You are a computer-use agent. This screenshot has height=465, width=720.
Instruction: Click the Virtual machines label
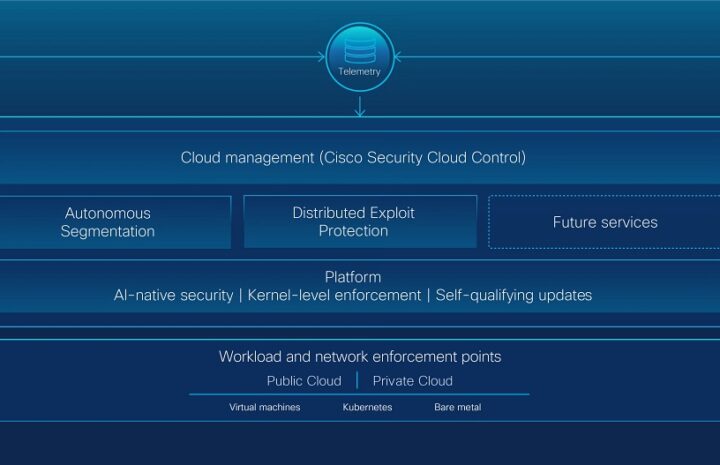(264, 407)
